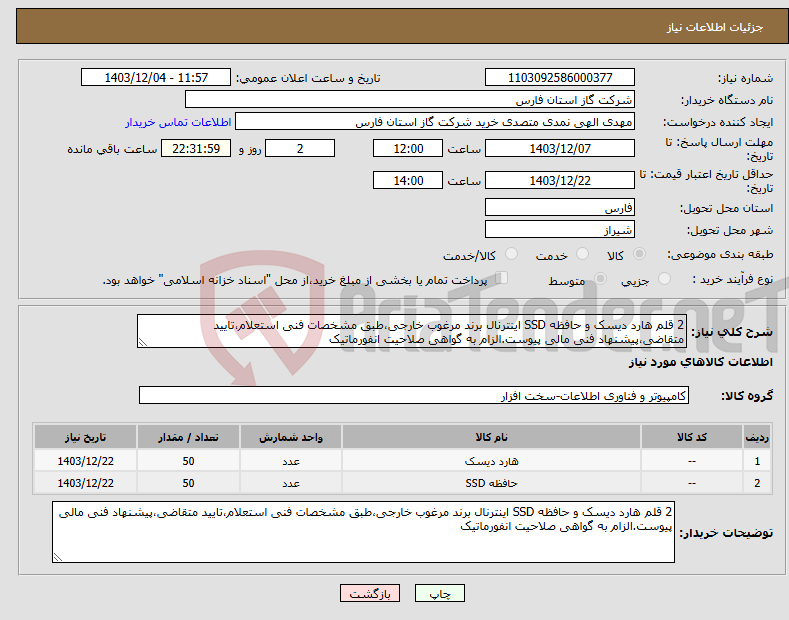Viewport: 789px width, 620px height.
Task: Click the remaining days field showing 2
Action: click(x=300, y=148)
